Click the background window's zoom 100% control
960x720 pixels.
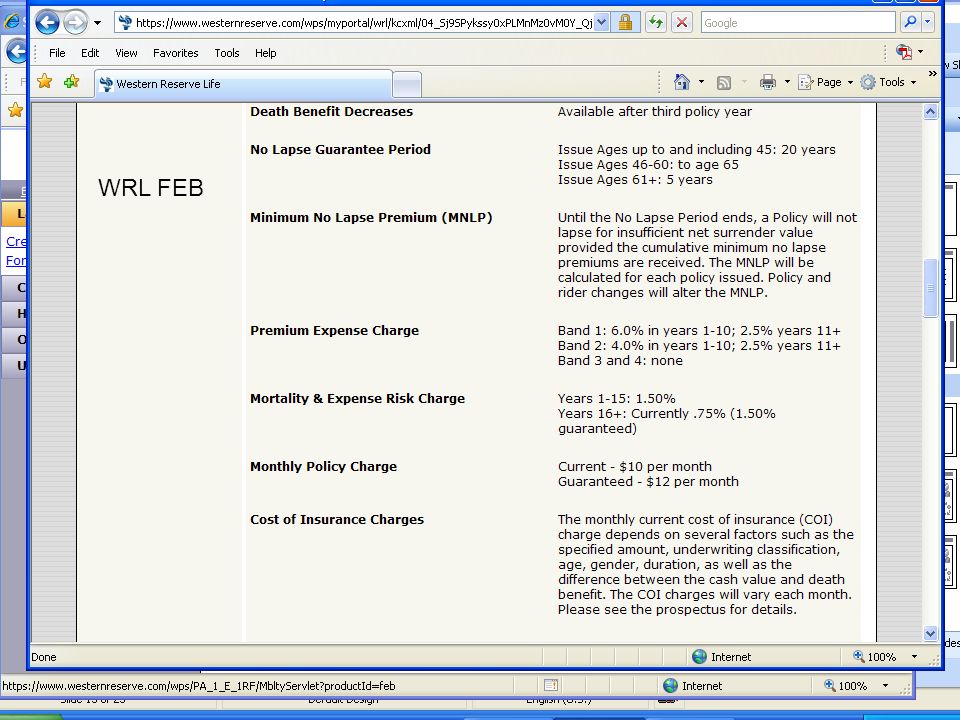click(x=846, y=686)
